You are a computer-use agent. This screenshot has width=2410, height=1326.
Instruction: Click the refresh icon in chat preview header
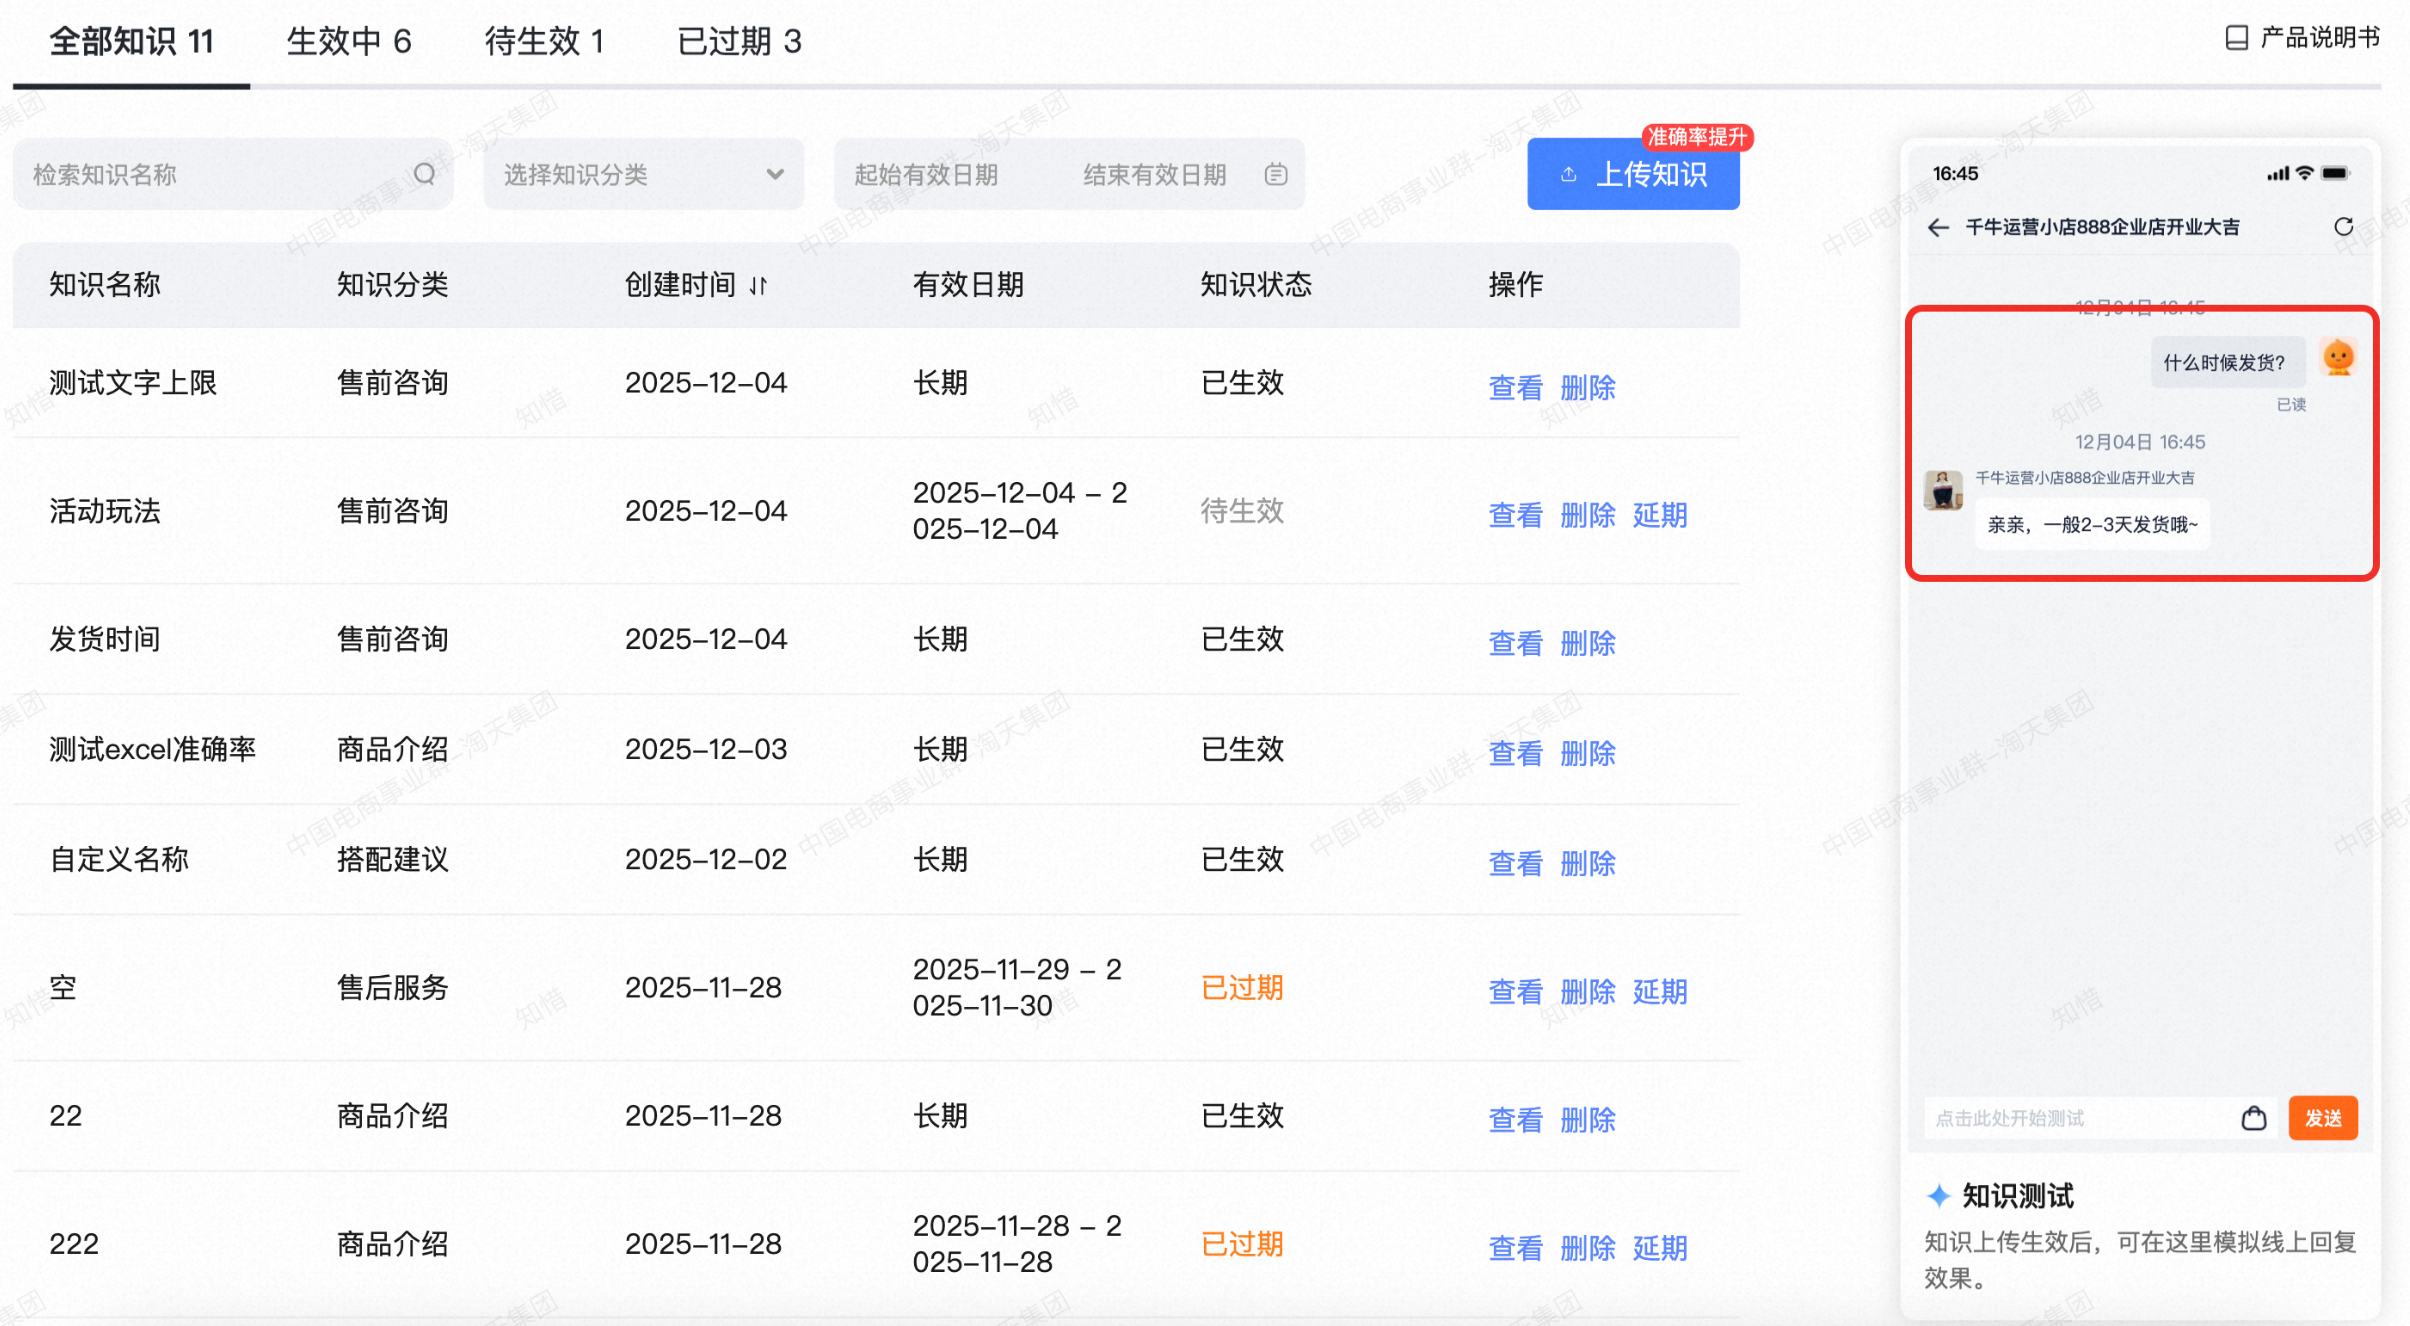[2343, 227]
